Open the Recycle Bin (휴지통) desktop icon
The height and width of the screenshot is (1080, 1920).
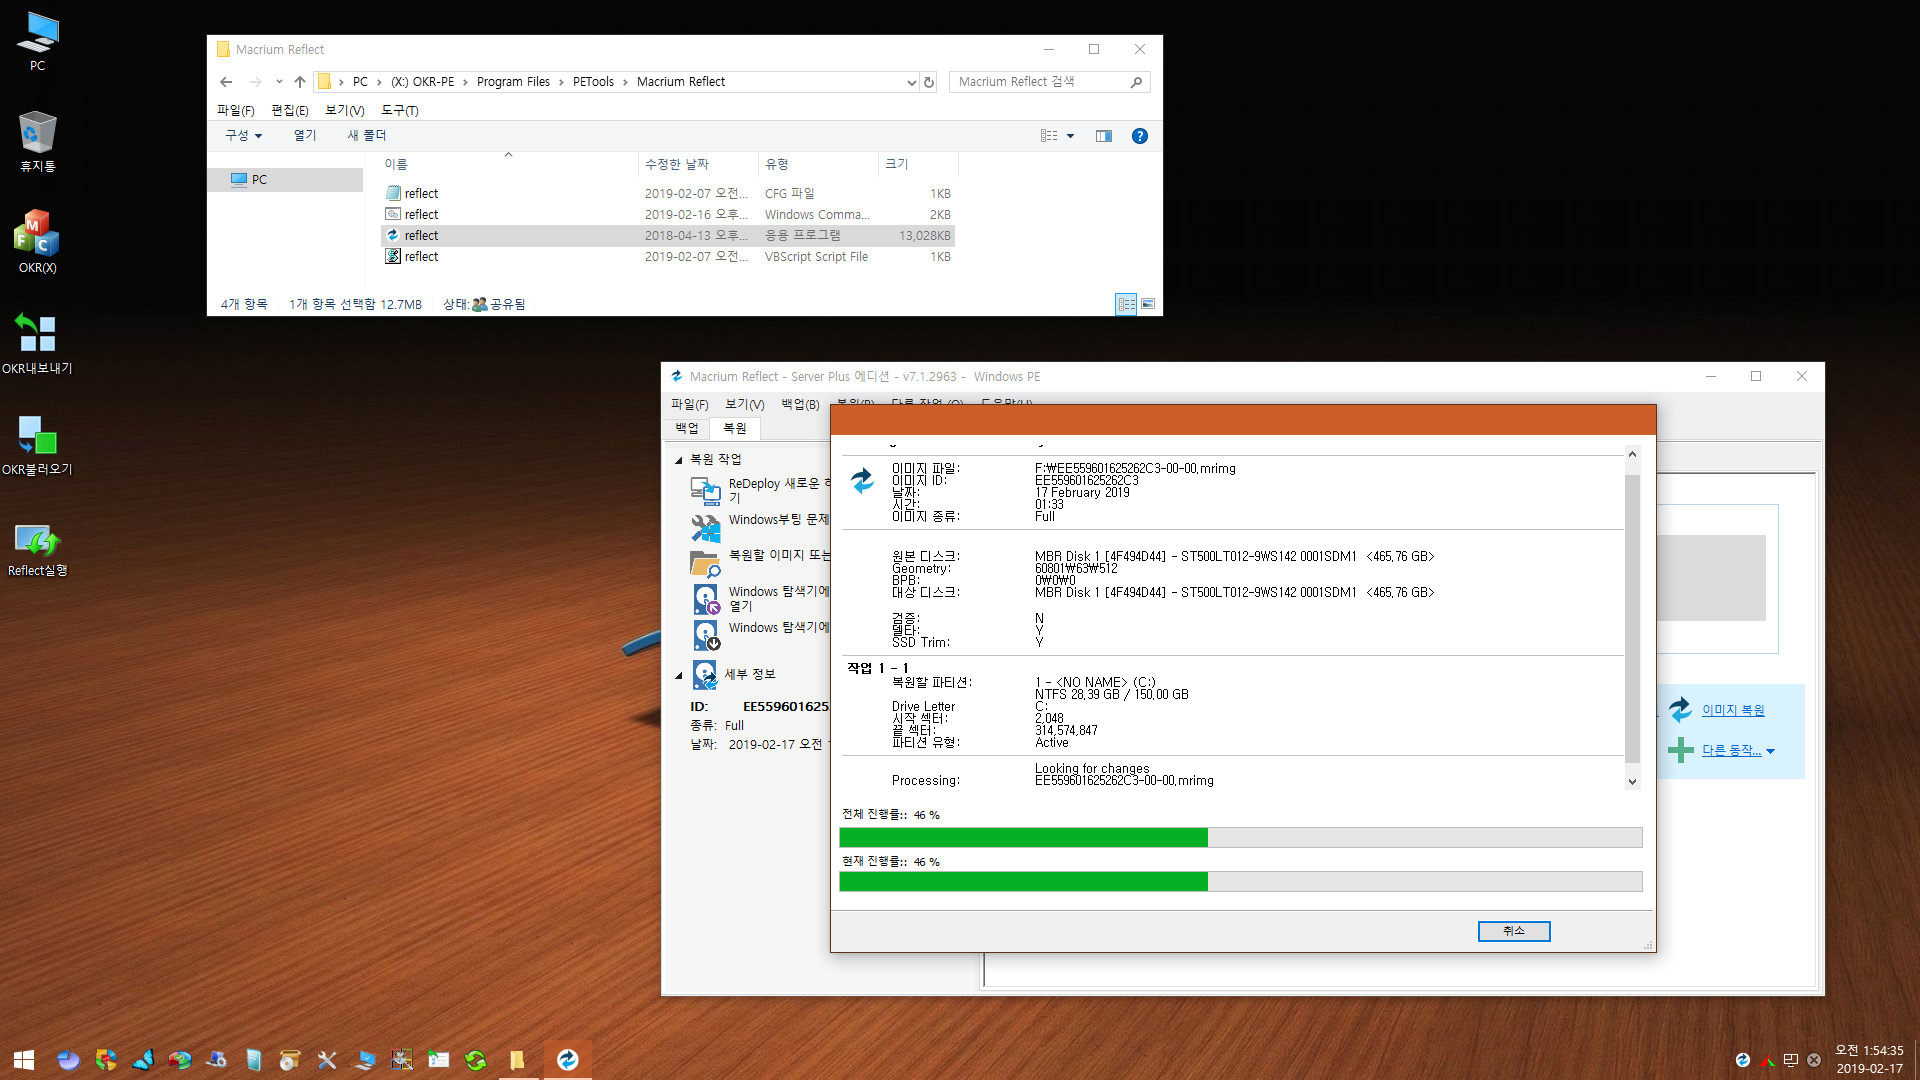pyautogui.click(x=37, y=141)
